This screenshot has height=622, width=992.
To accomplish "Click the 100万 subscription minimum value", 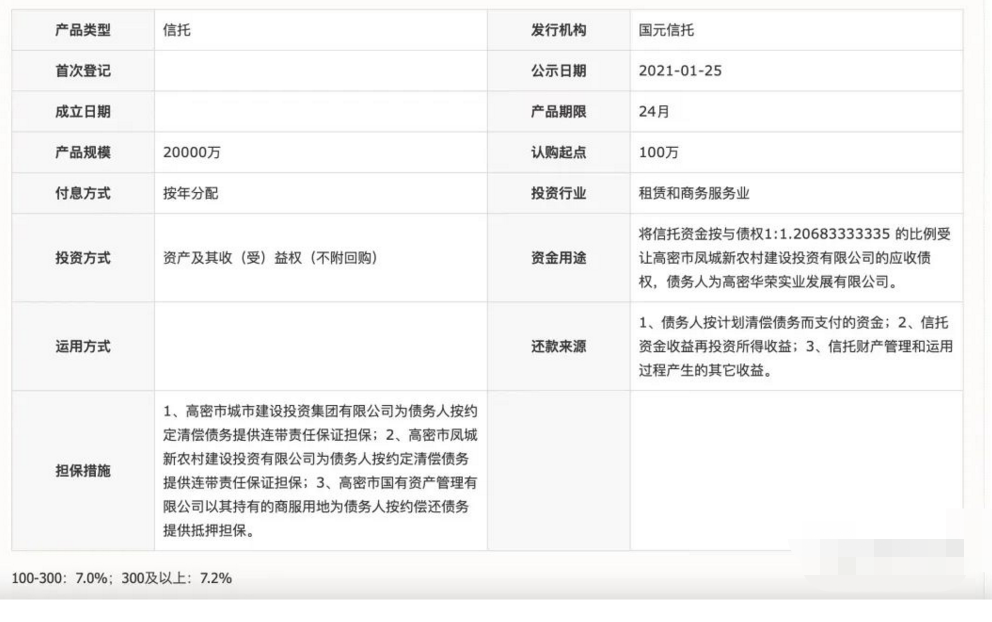I will (x=659, y=152).
